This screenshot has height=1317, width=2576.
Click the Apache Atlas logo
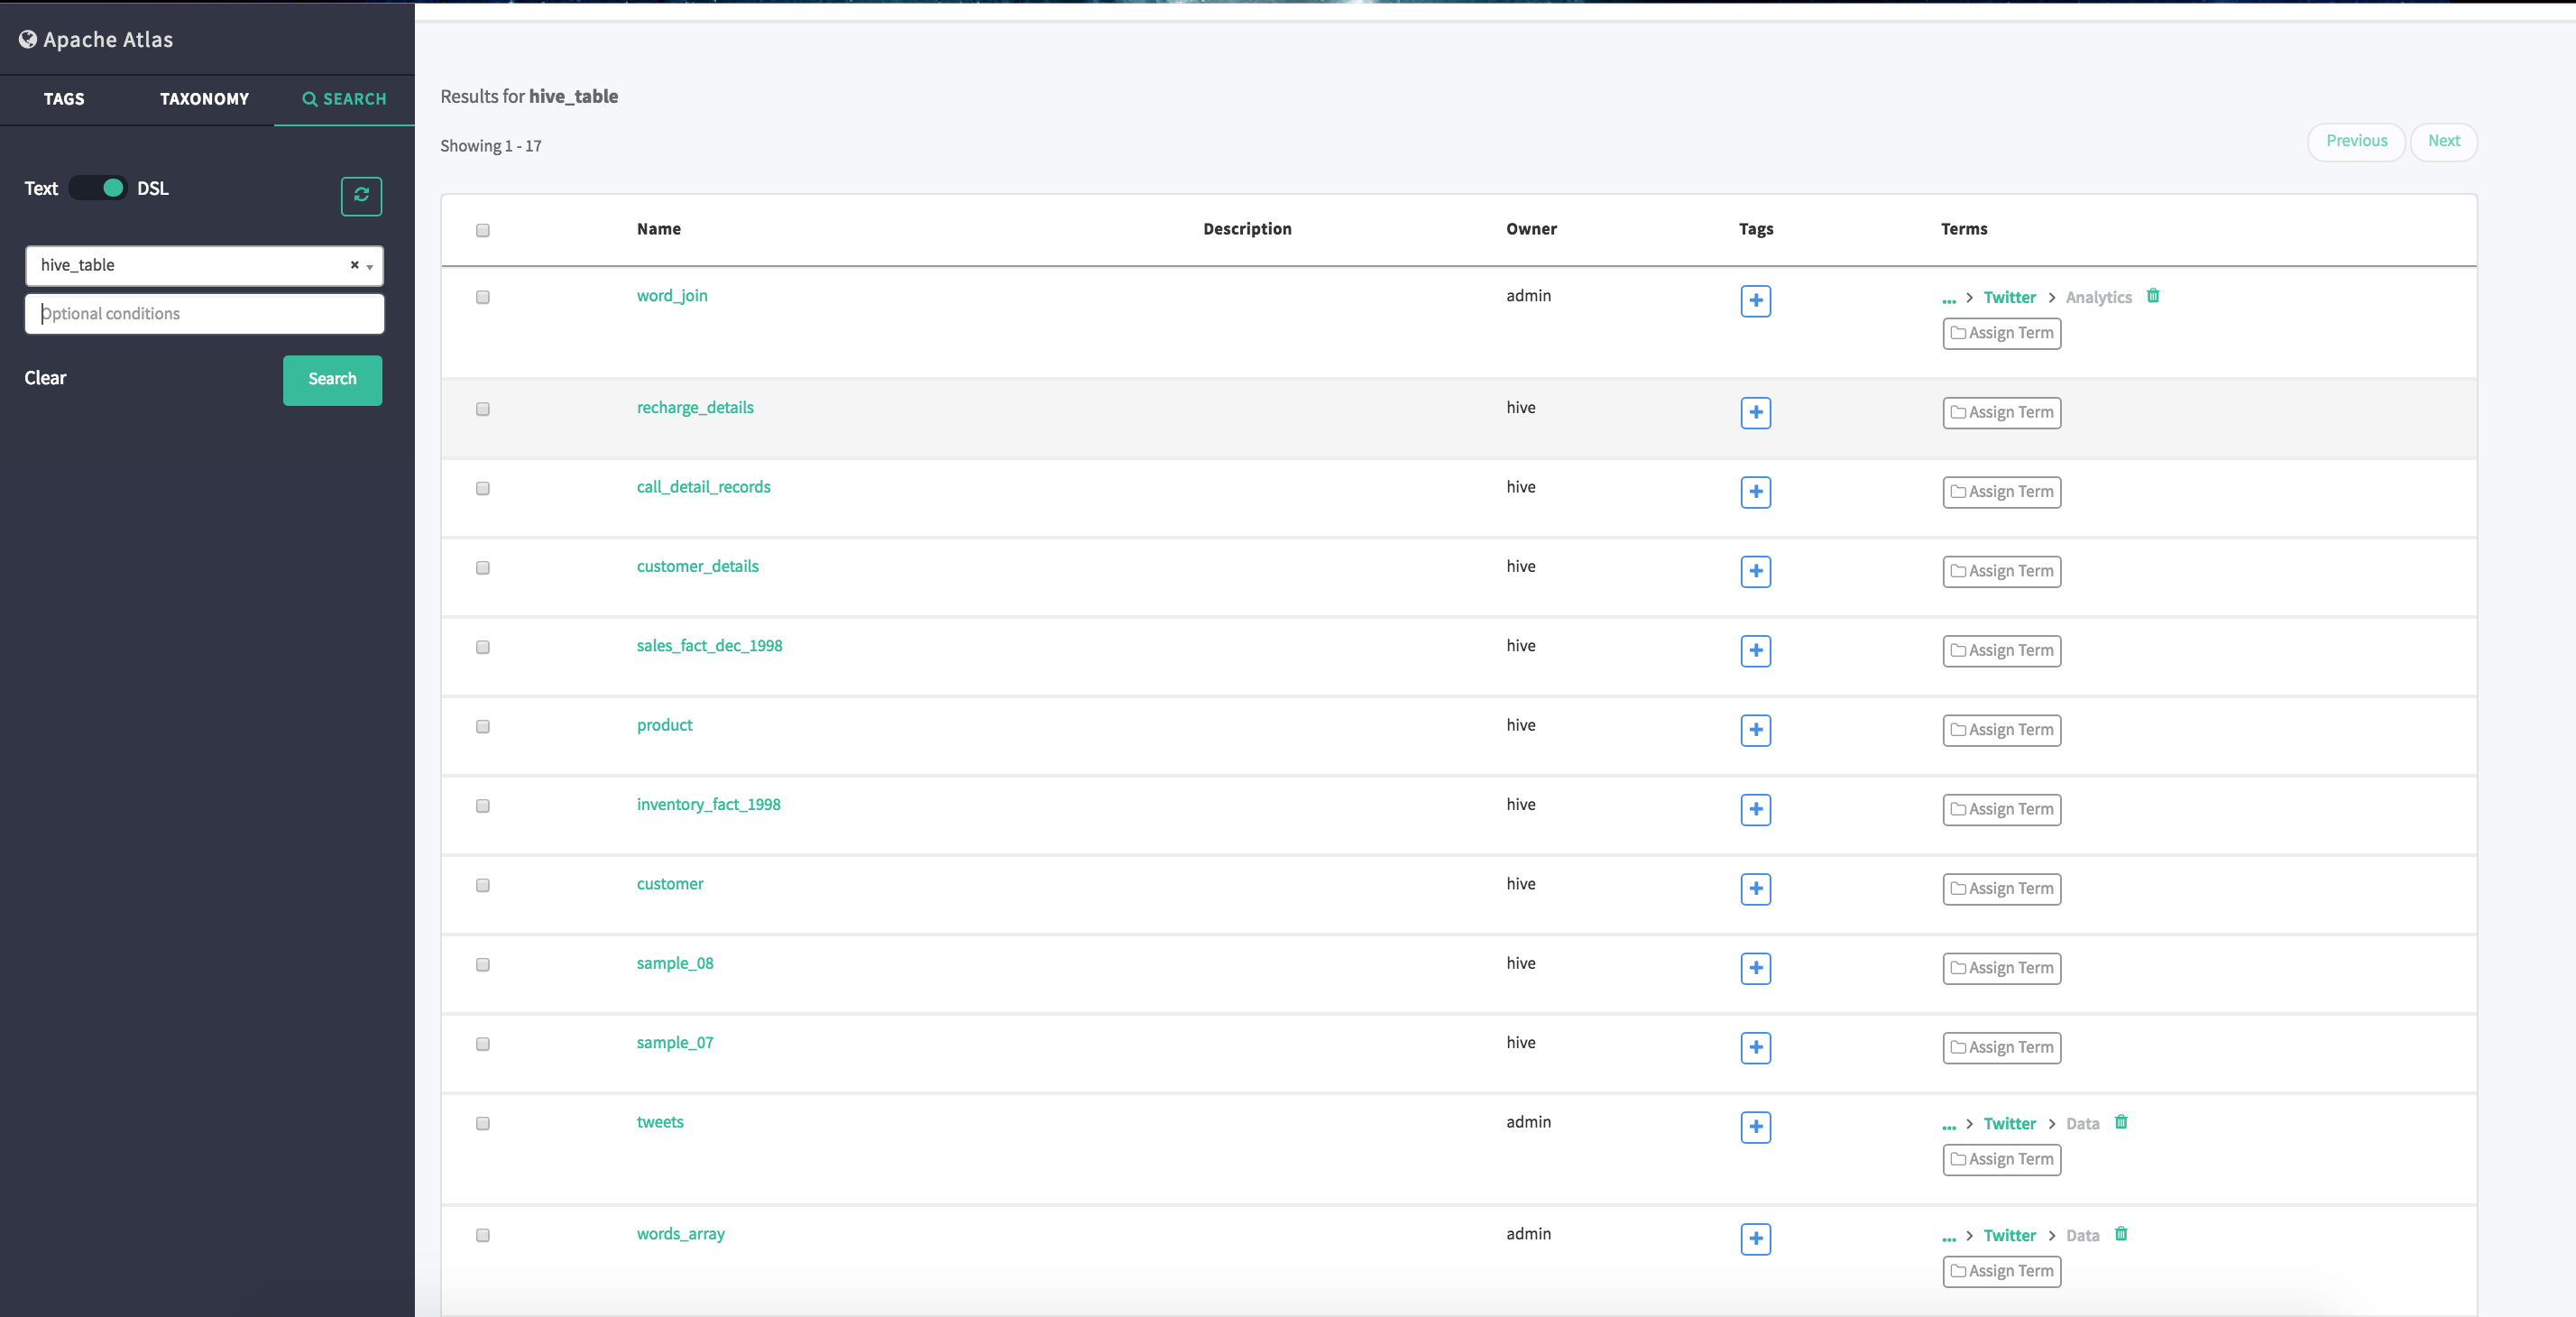tap(96, 39)
